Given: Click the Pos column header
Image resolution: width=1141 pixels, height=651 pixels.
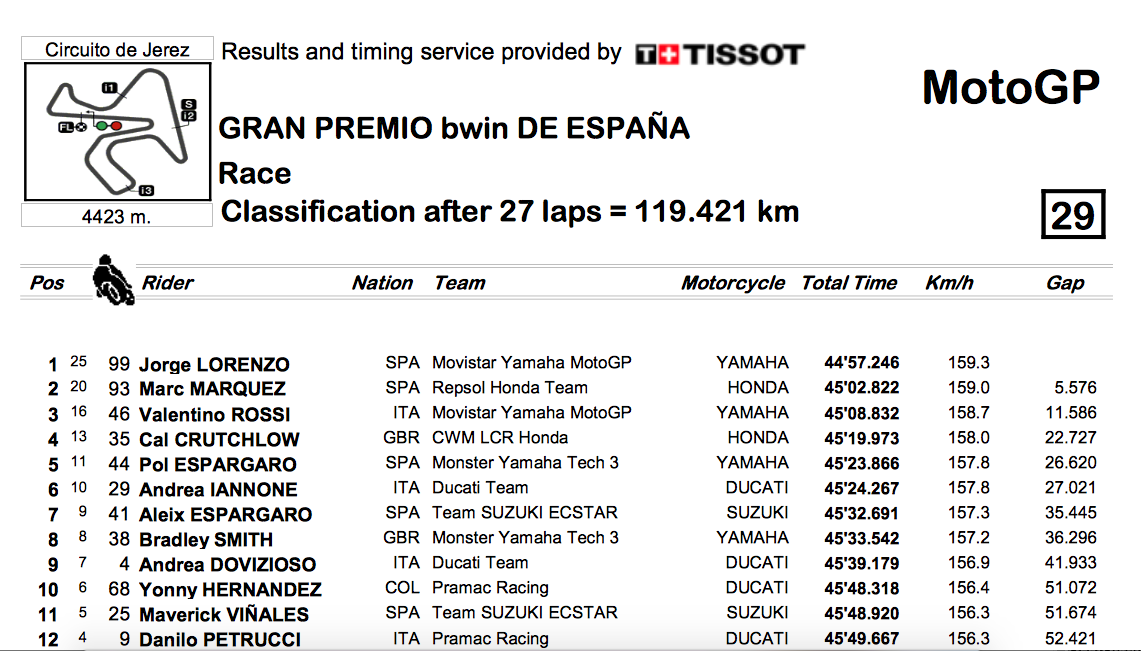Looking at the screenshot, I should point(47,283).
